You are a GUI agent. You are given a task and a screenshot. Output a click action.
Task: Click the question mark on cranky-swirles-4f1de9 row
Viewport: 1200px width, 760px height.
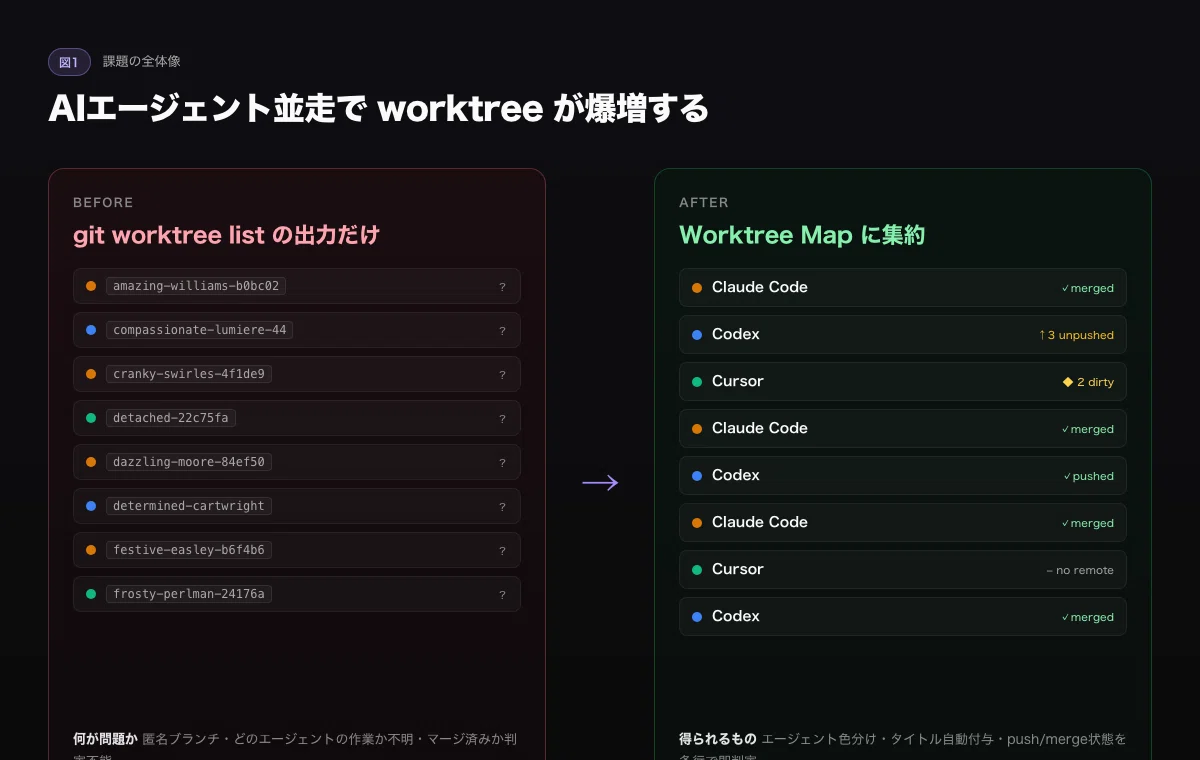502,375
